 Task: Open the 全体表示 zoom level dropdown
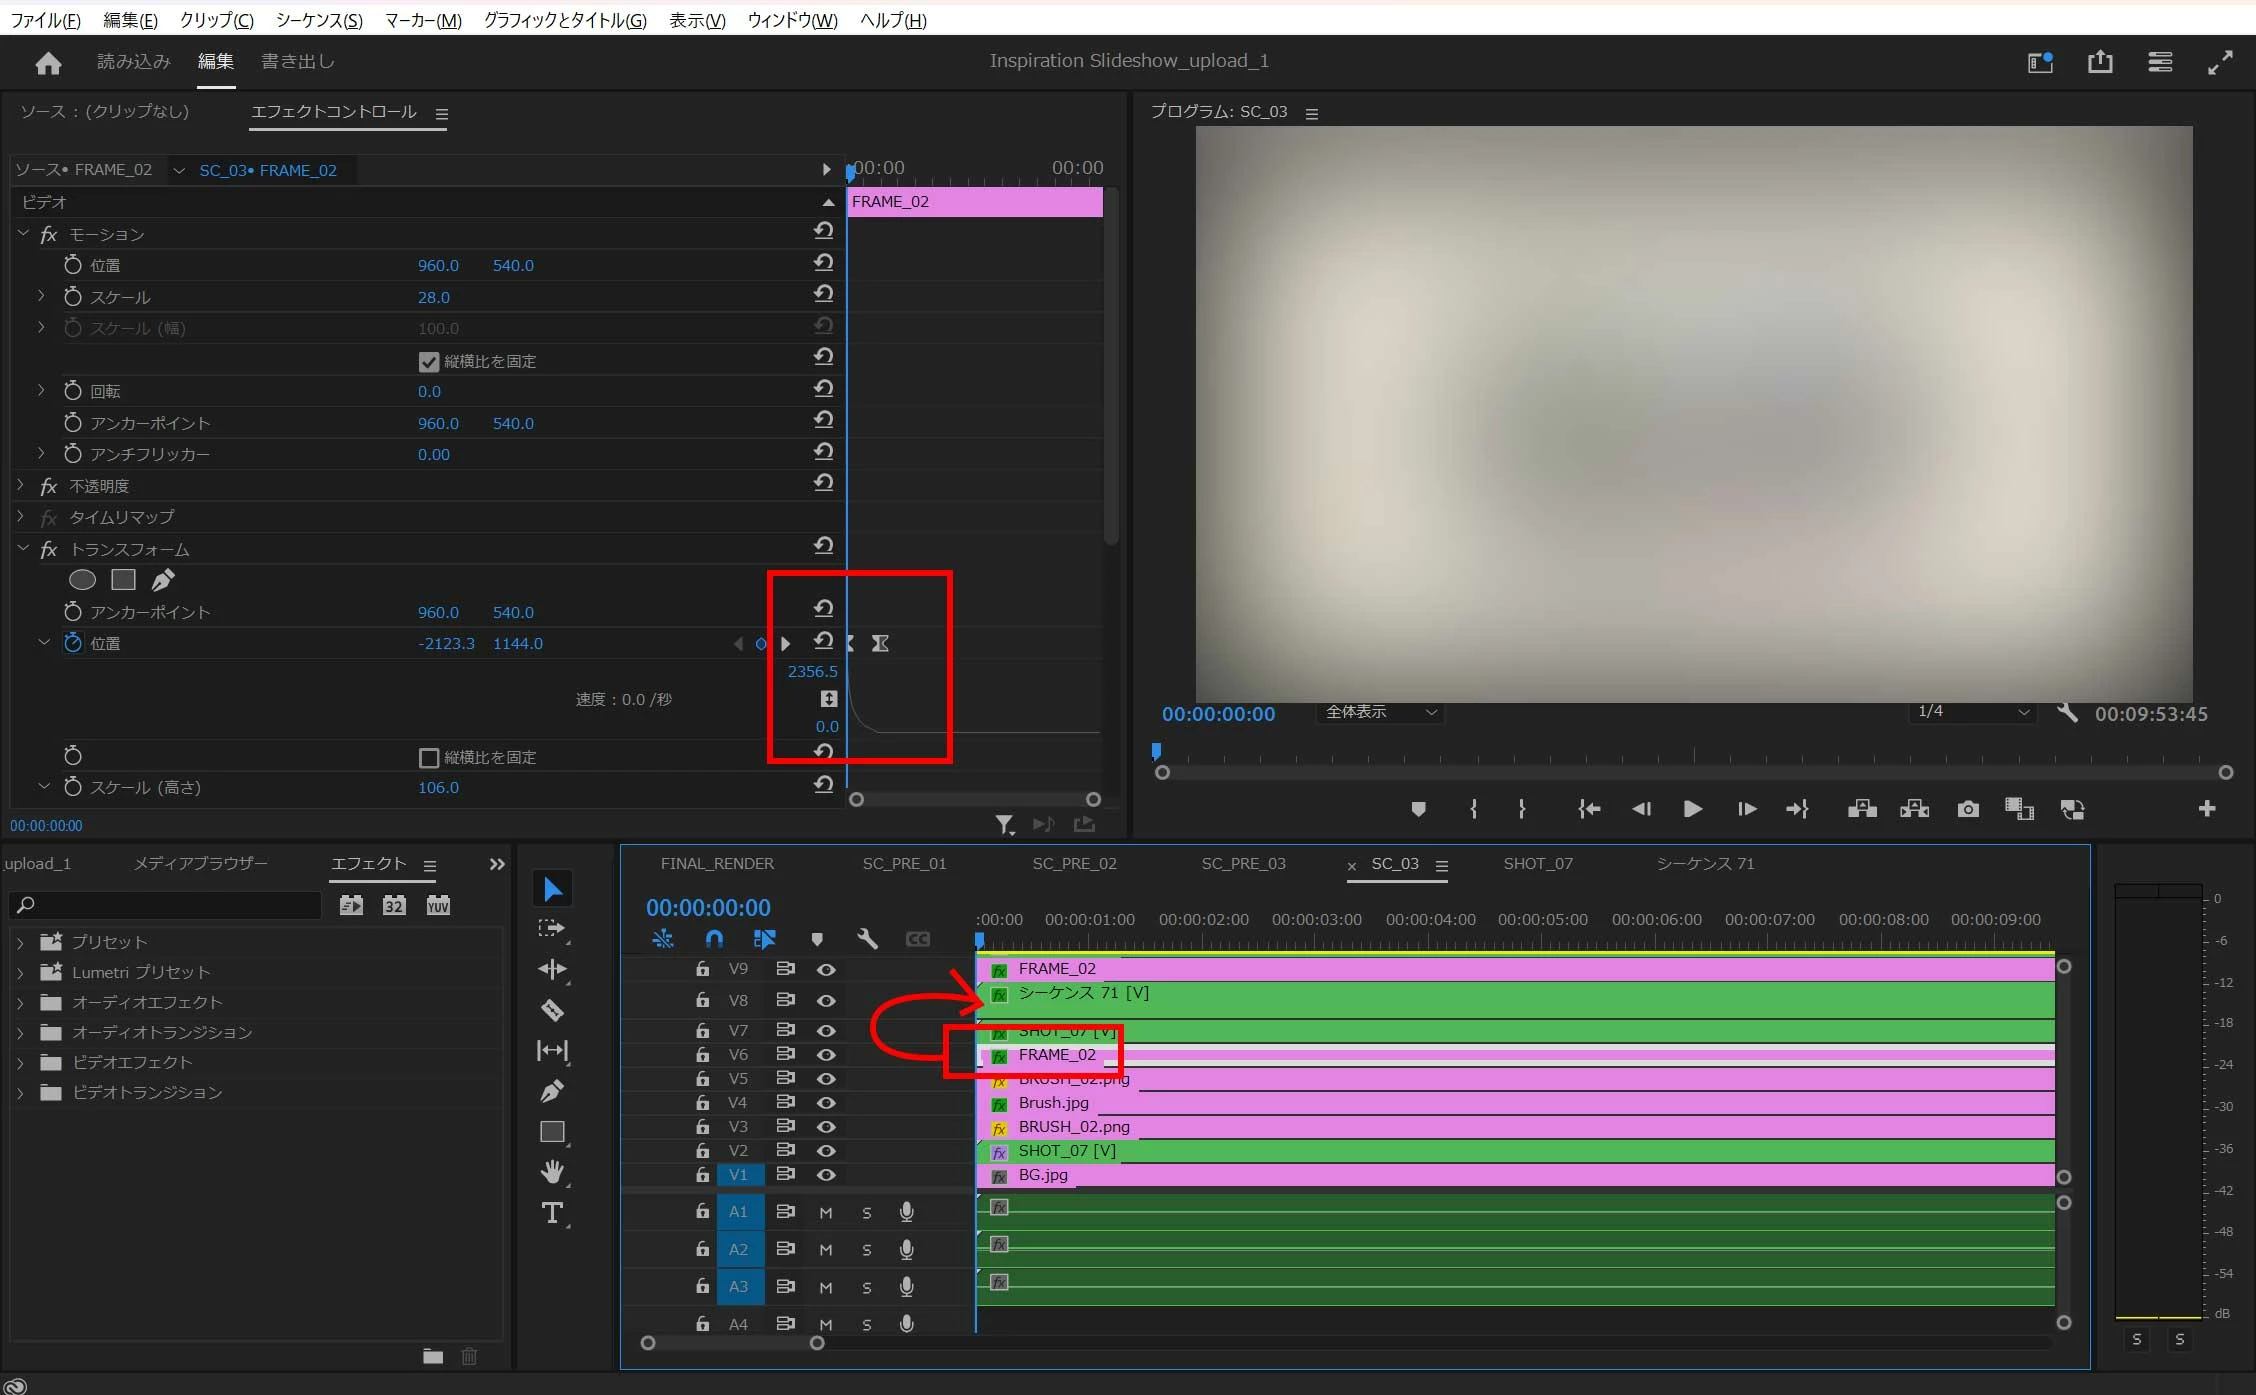pyautogui.click(x=1380, y=712)
